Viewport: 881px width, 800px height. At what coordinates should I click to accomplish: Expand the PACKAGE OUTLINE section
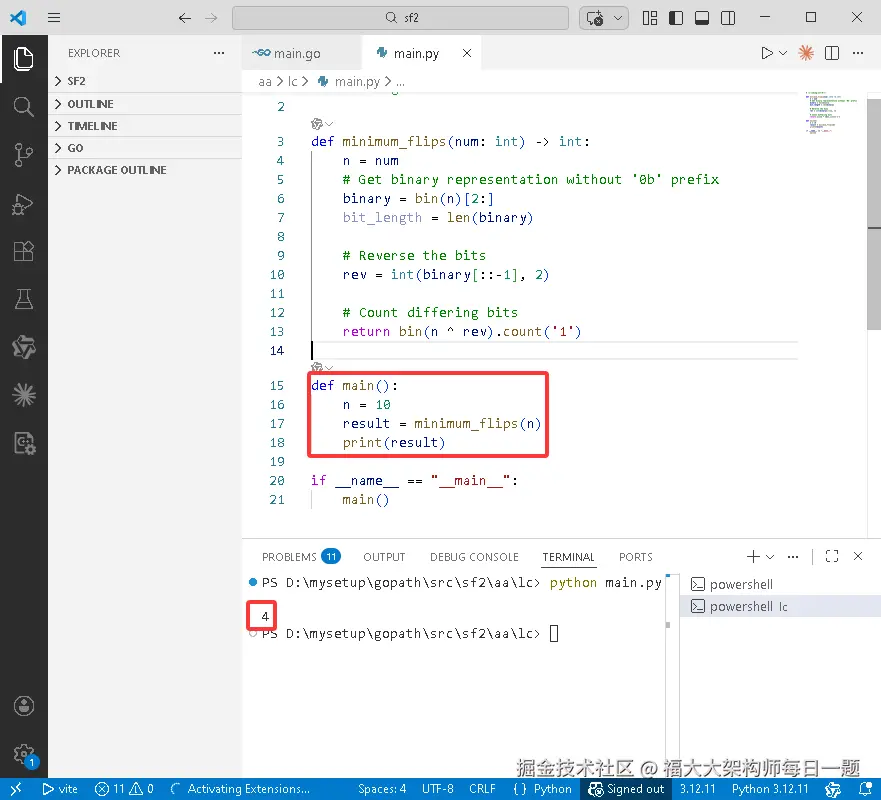click(145, 170)
